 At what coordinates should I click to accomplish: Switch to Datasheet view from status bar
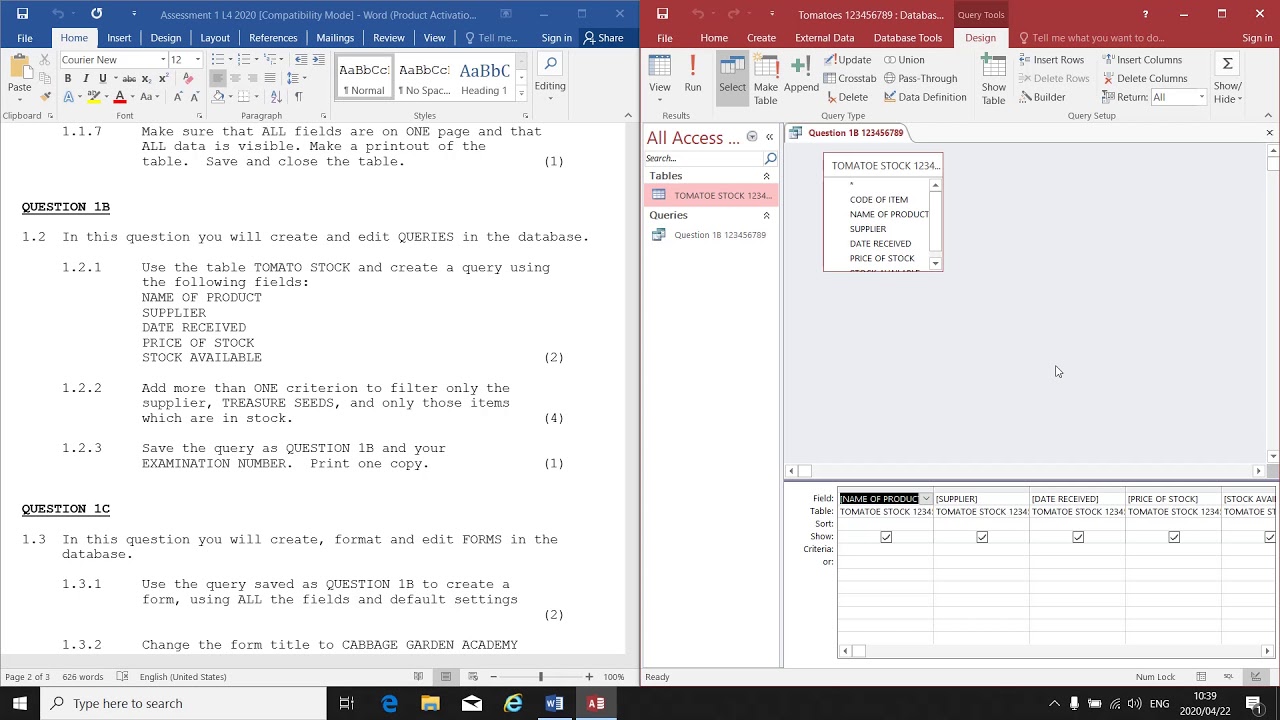coord(1201,677)
